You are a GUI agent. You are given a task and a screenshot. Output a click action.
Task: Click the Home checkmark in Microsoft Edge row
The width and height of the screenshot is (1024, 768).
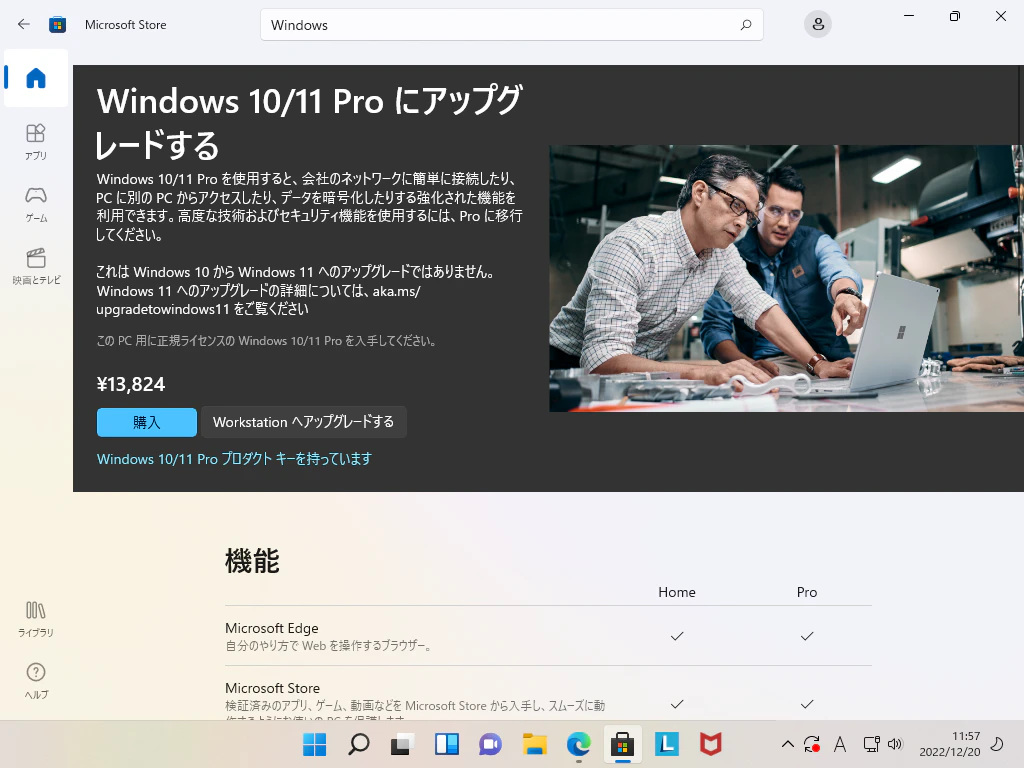(x=677, y=636)
